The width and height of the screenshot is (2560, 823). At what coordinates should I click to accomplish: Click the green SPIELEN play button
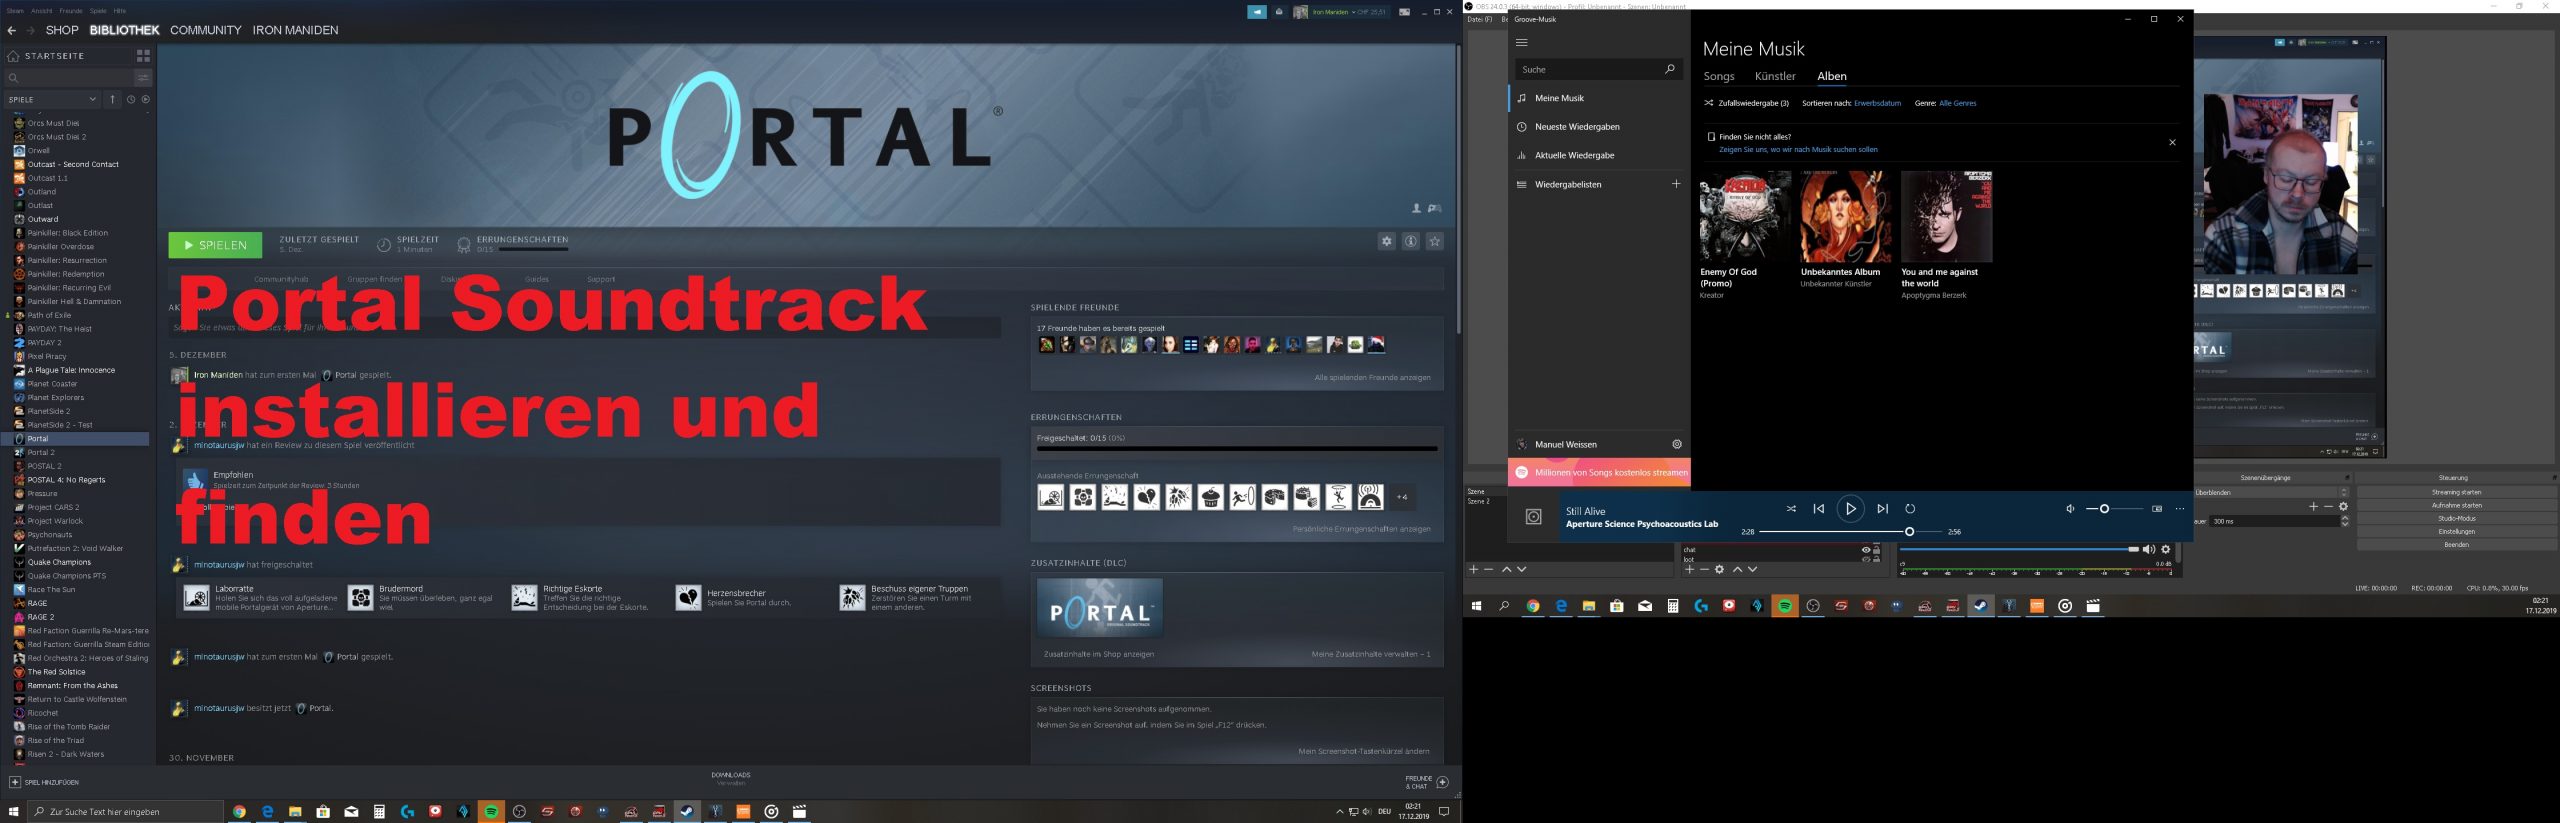coord(215,245)
